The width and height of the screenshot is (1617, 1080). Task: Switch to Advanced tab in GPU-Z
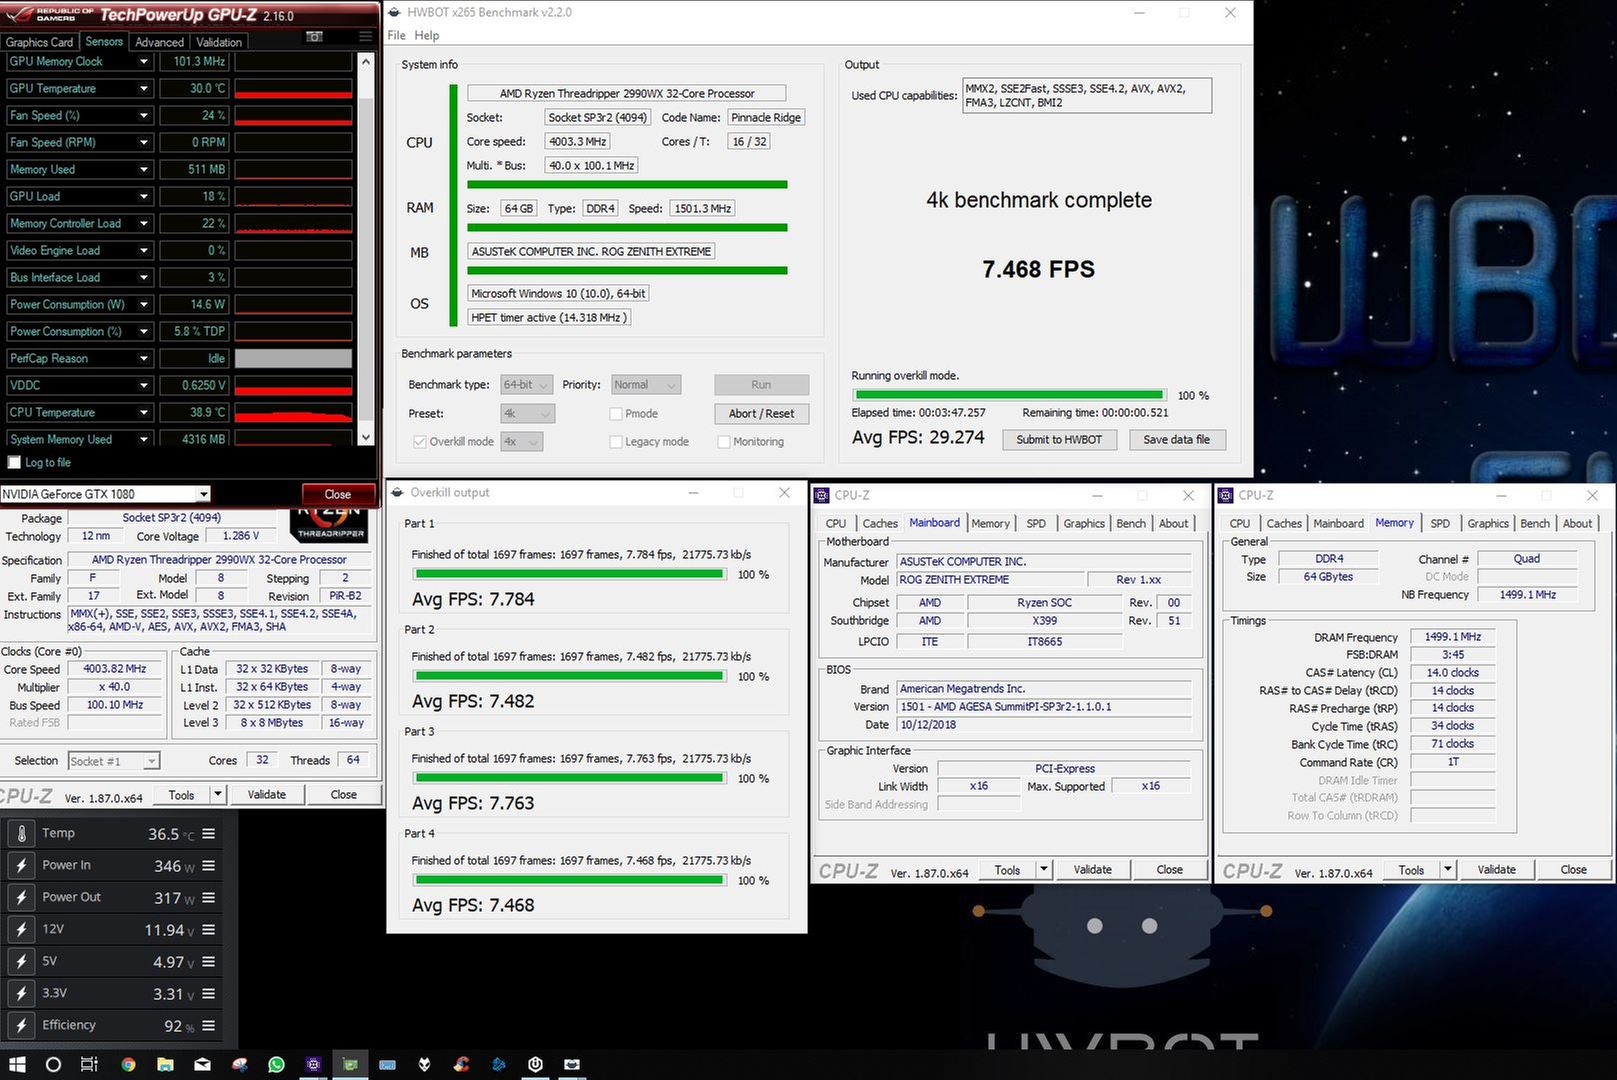click(159, 42)
